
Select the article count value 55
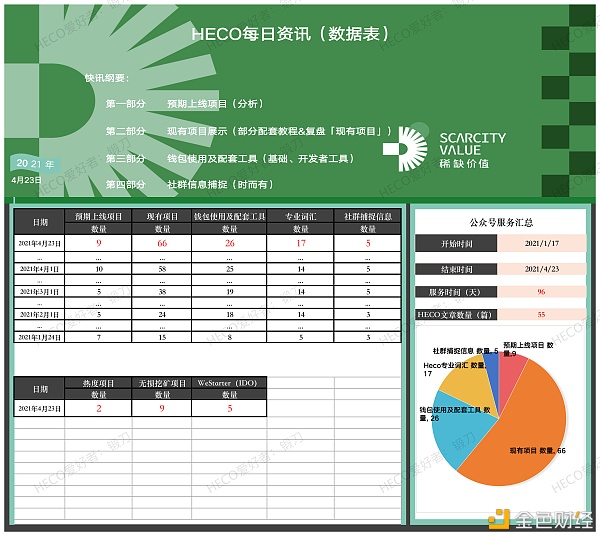click(x=541, y=314)
